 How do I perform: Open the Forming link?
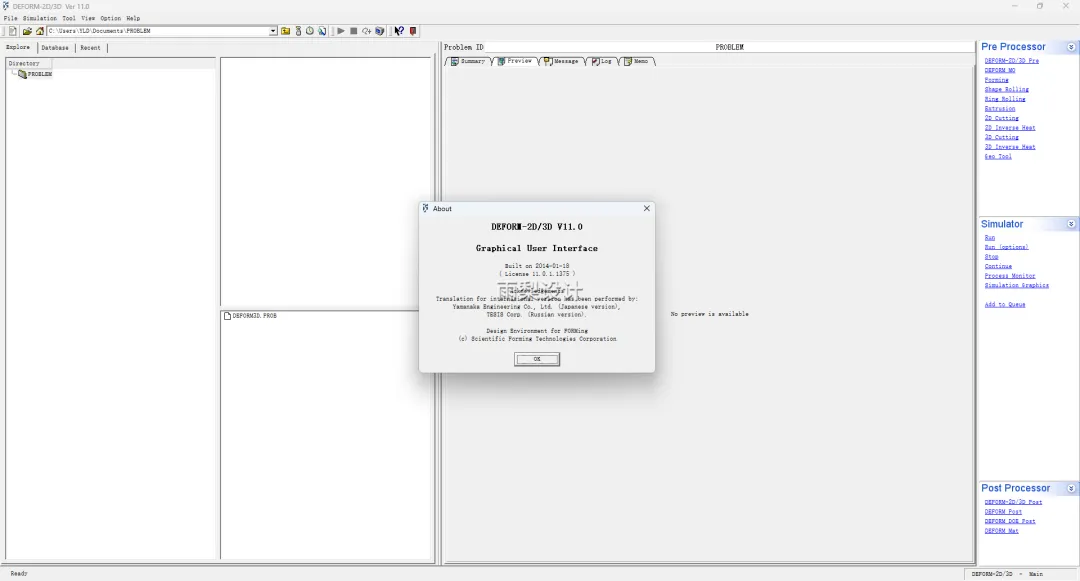(x=996, y=80)
